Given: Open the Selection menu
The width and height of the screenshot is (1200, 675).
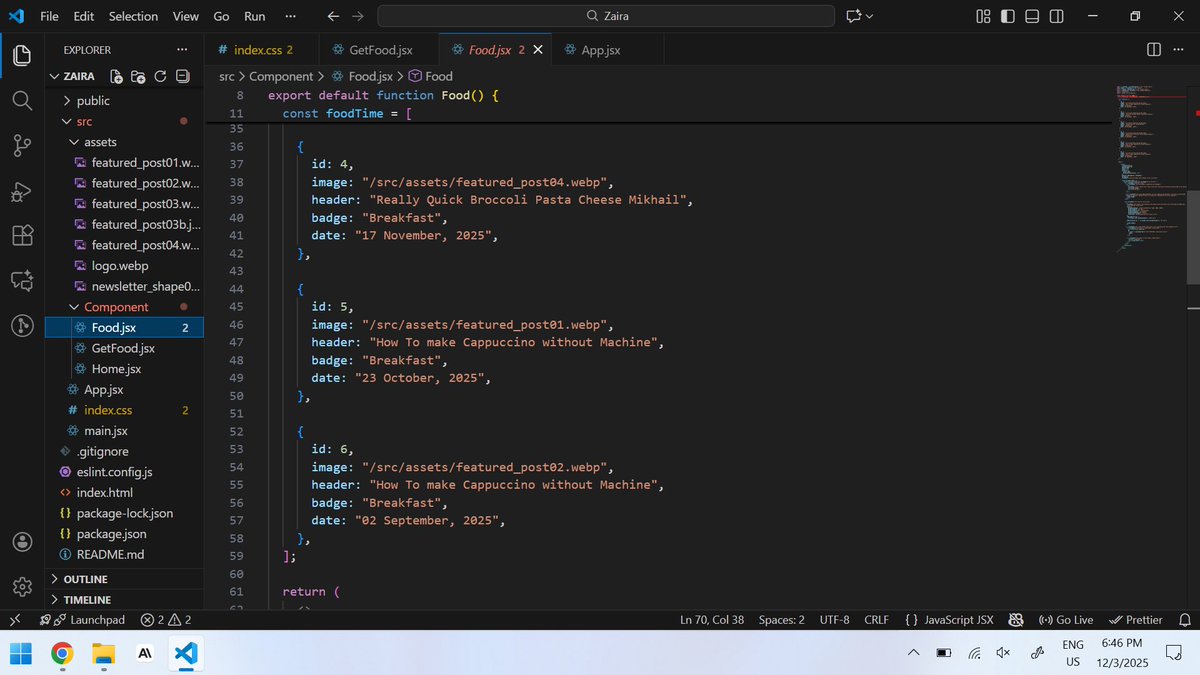Looking at the screenshot, I should click(131, 15).
